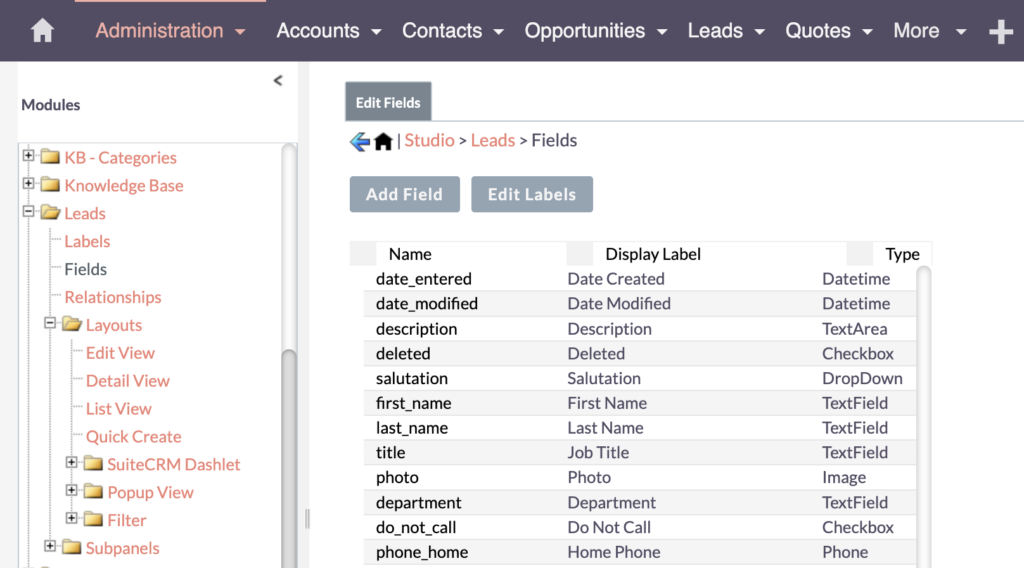The image size is (1024, 568).
Task: Open the Popup View tree item
Action: tap(150, 492)
